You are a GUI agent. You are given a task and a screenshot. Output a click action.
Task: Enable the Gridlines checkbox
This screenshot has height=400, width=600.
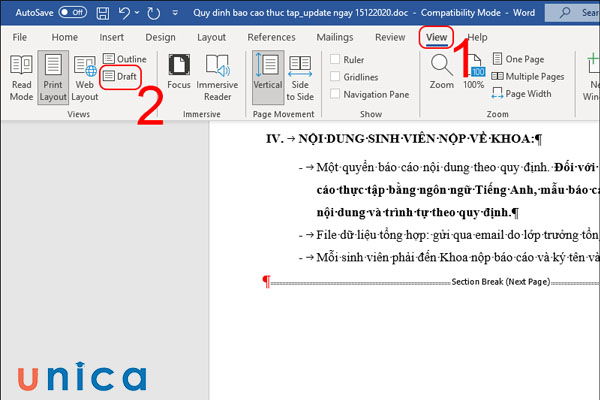point(335,77)
